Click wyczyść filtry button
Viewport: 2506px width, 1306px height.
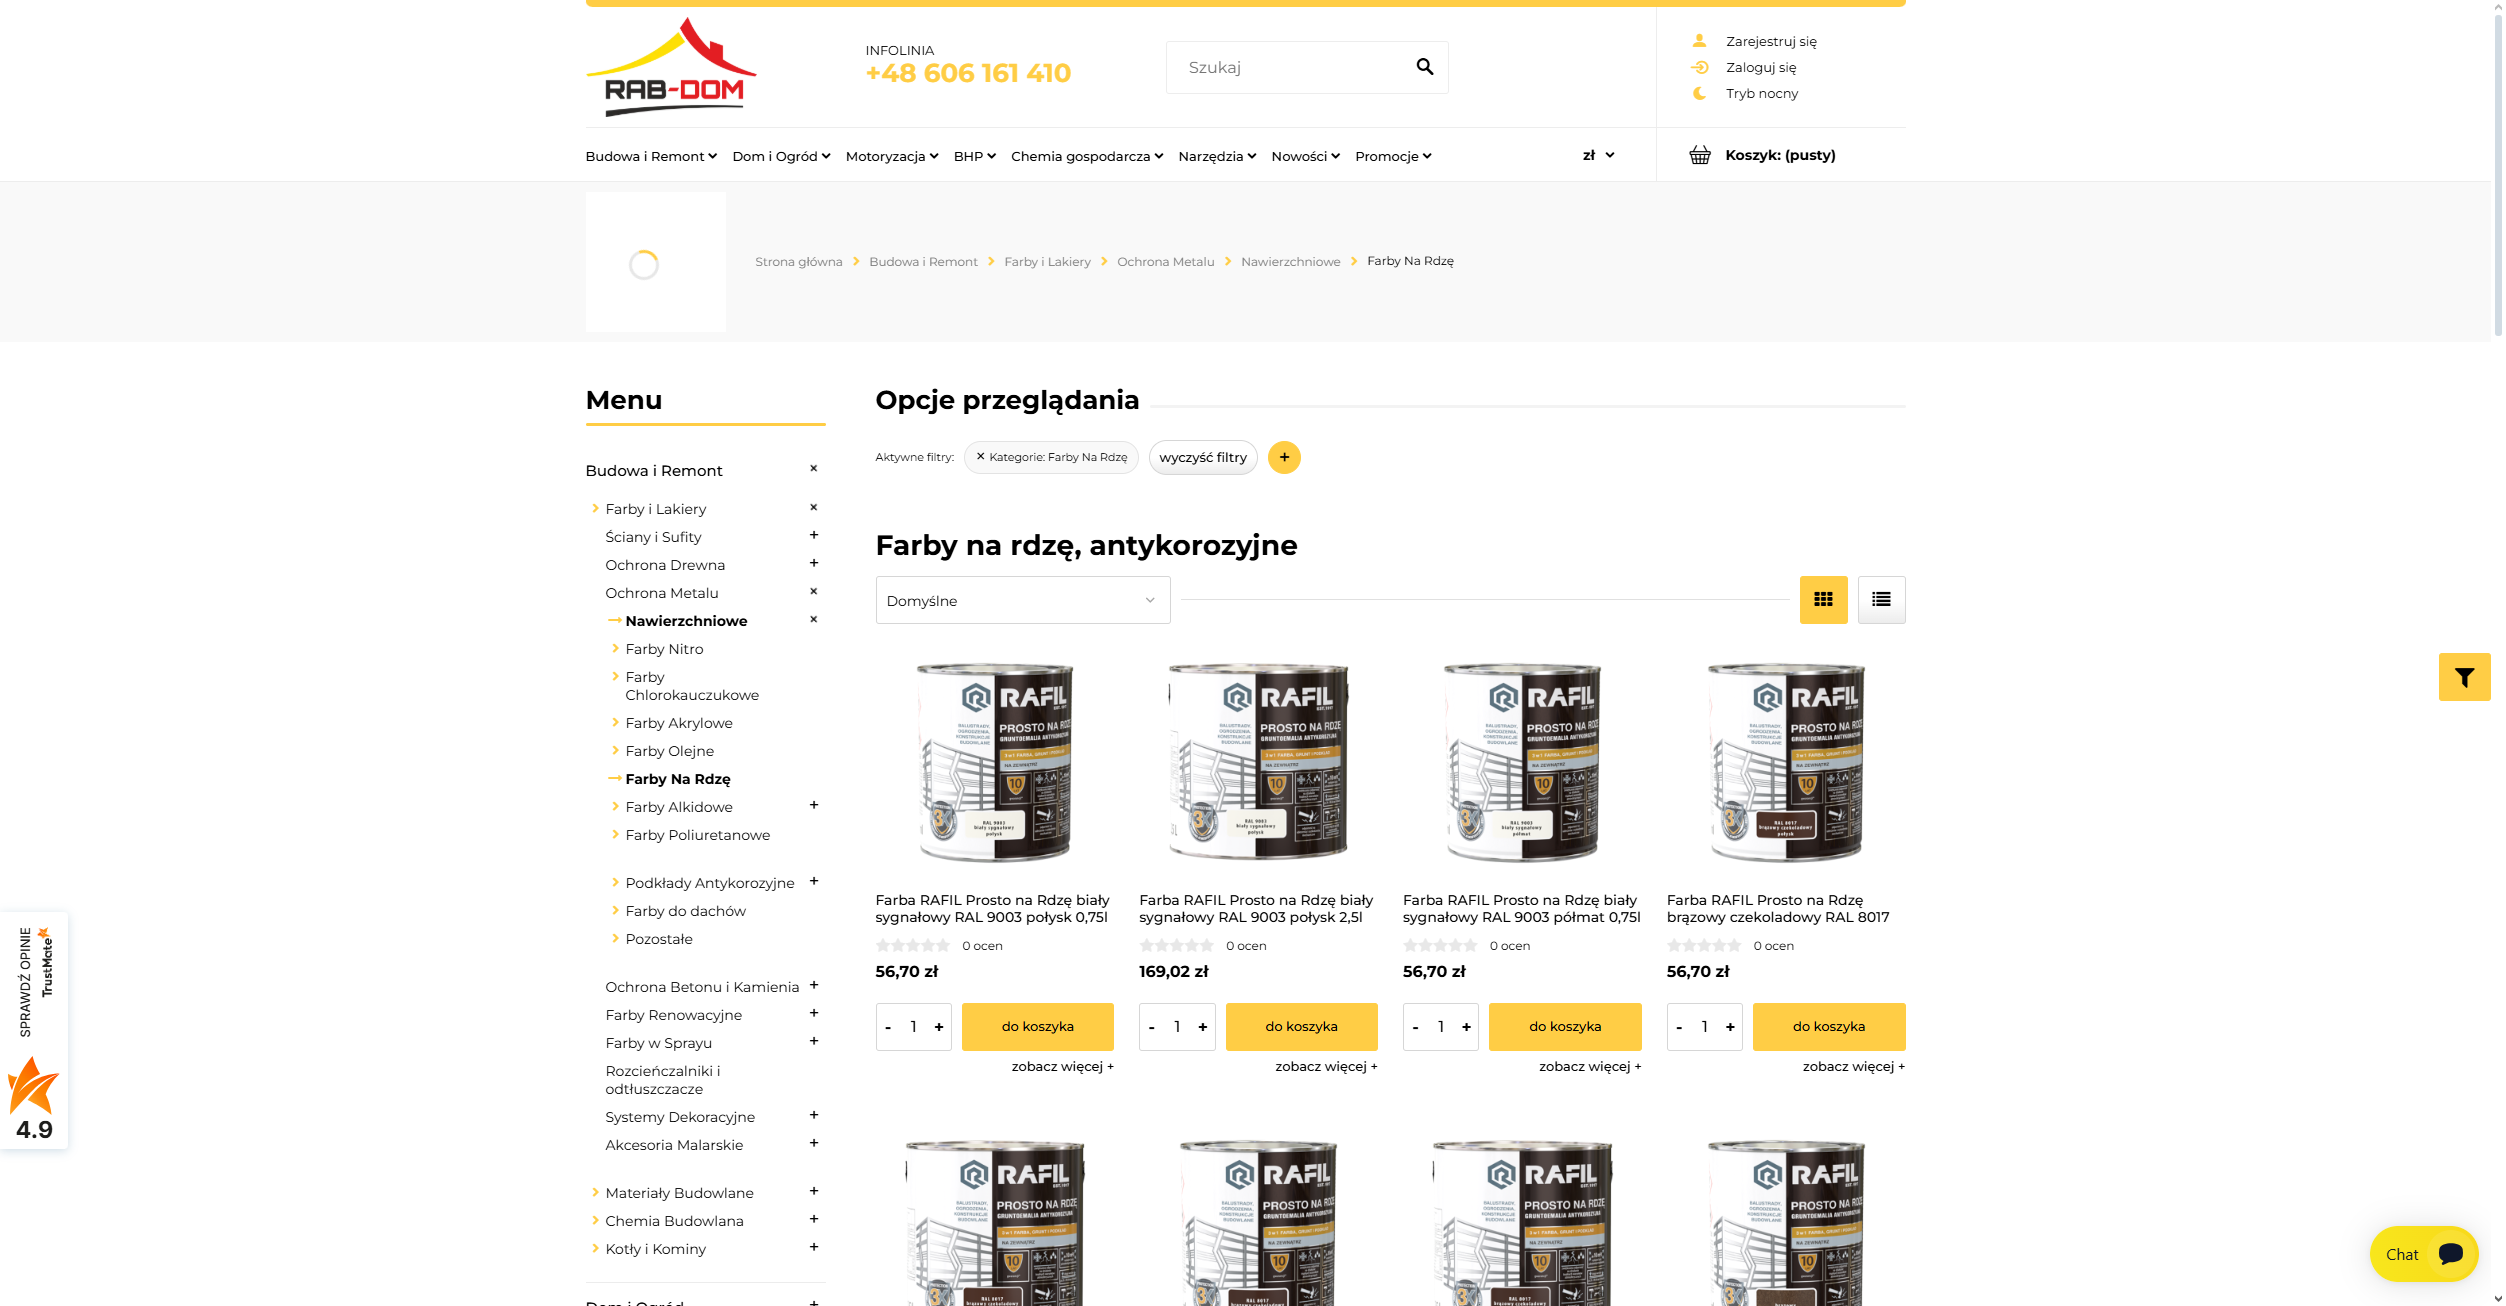(x=1202, y=458)
